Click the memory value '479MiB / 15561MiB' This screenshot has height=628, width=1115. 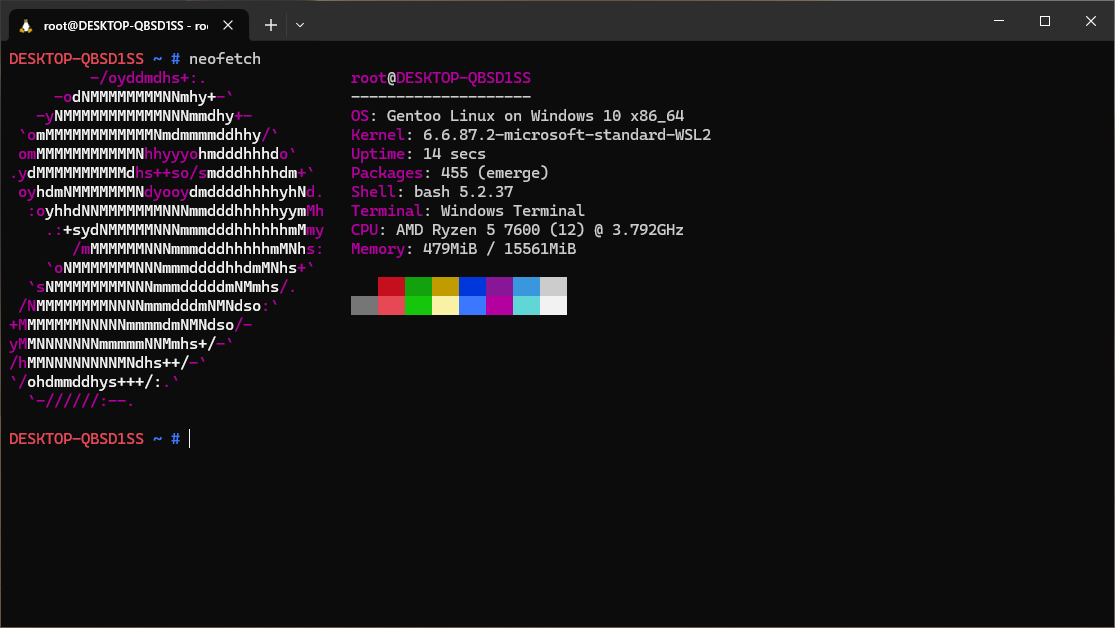[x=499, y=249]
